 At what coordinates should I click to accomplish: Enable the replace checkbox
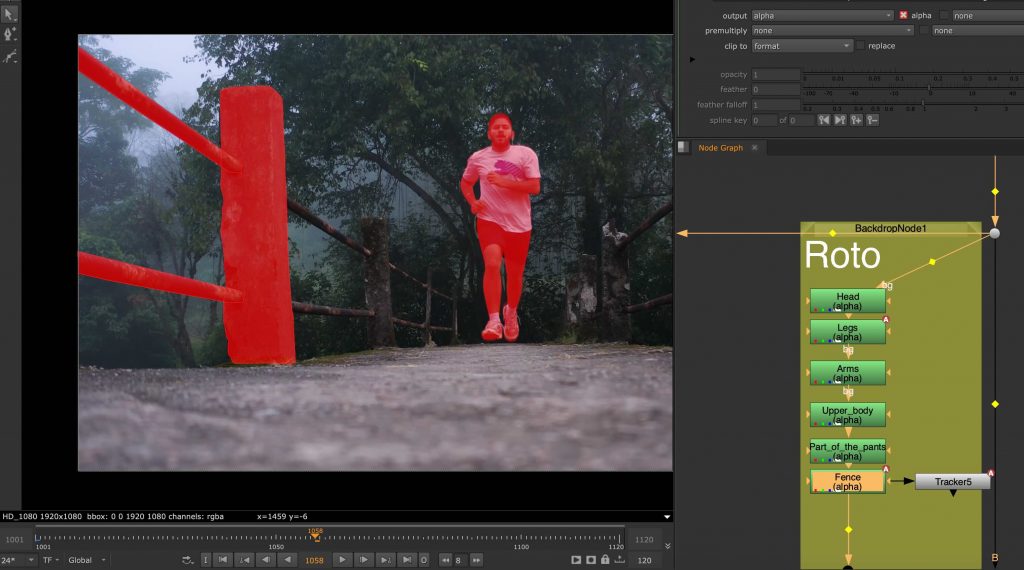click(x=860, y=46)
